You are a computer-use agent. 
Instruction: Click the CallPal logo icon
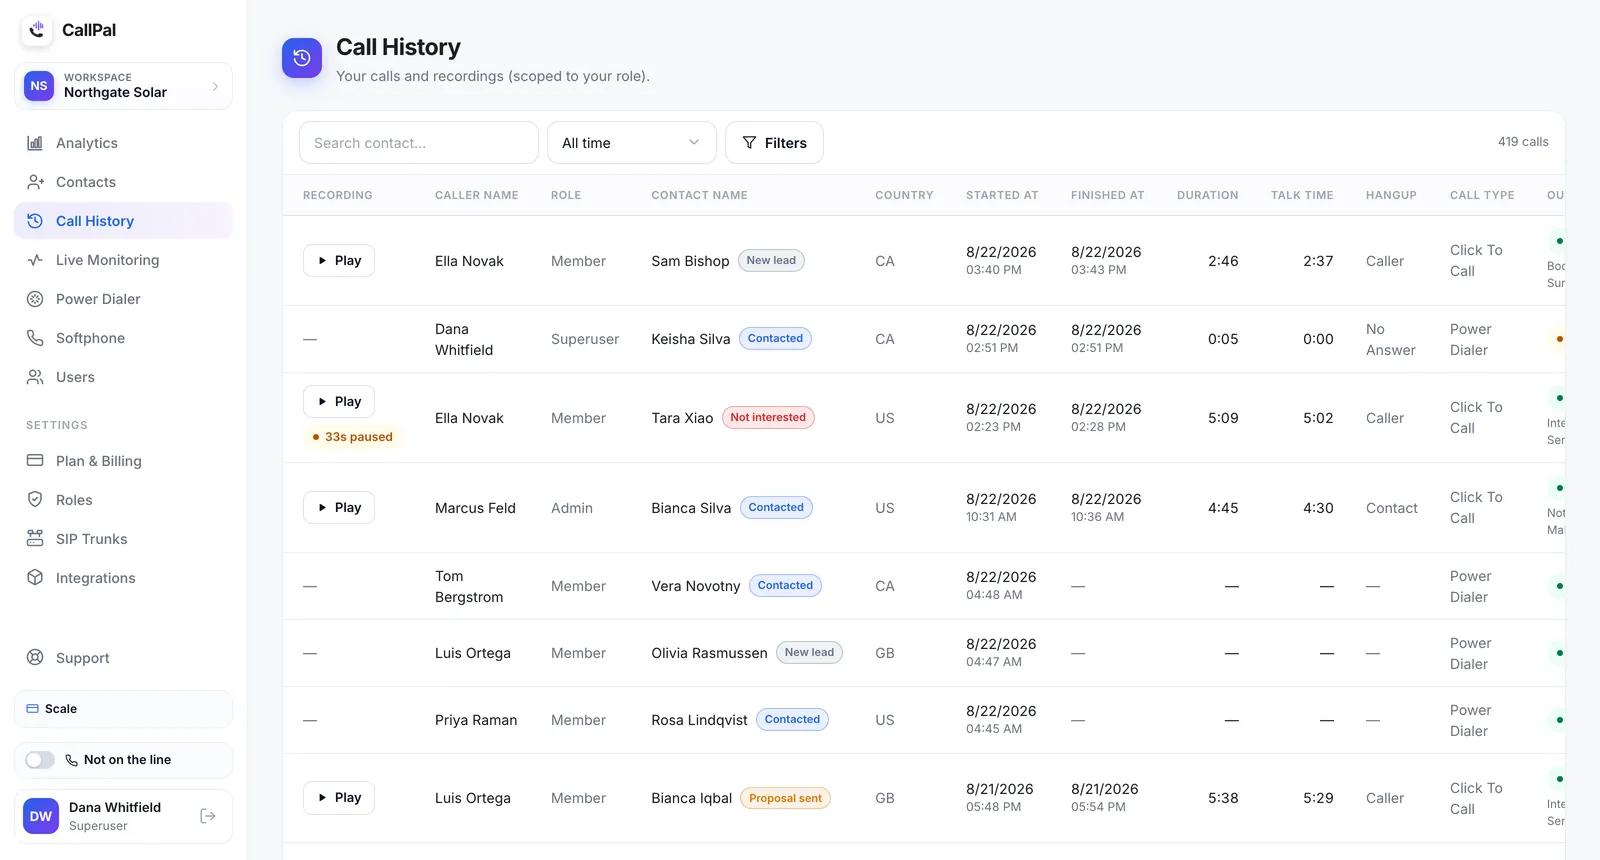coord(37,30)
